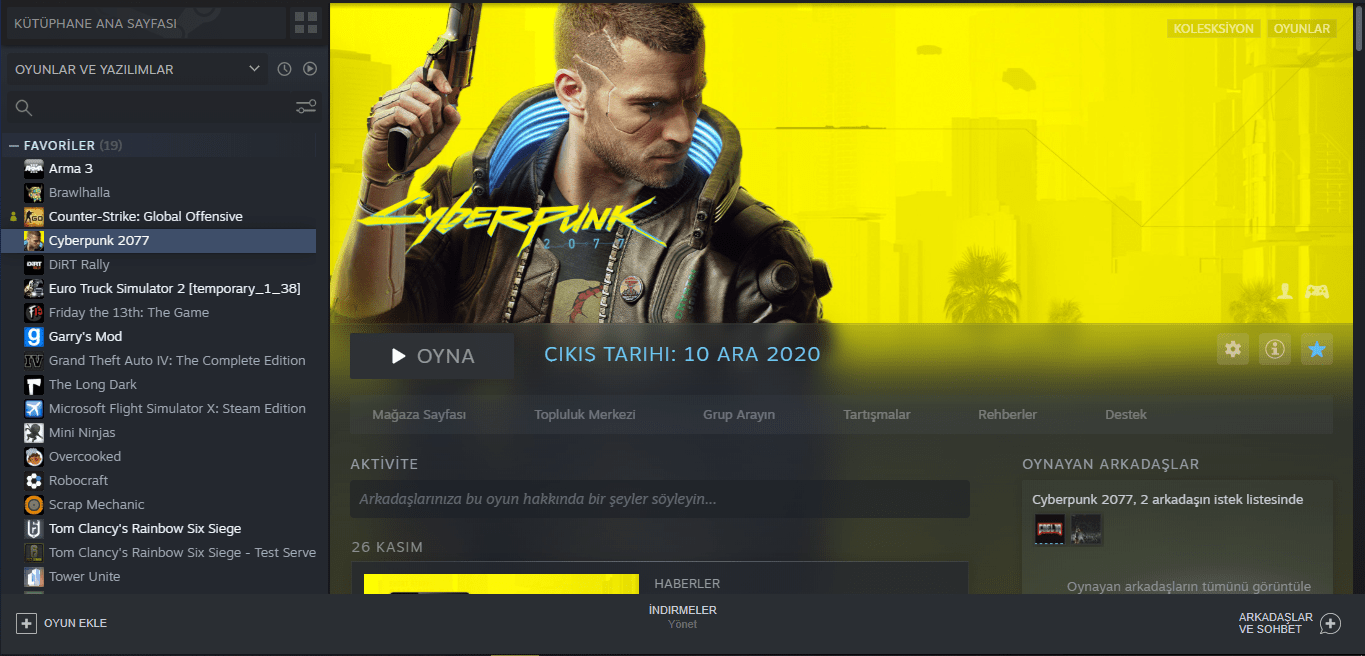Collapse the Favoriler category

coord(14,146)
